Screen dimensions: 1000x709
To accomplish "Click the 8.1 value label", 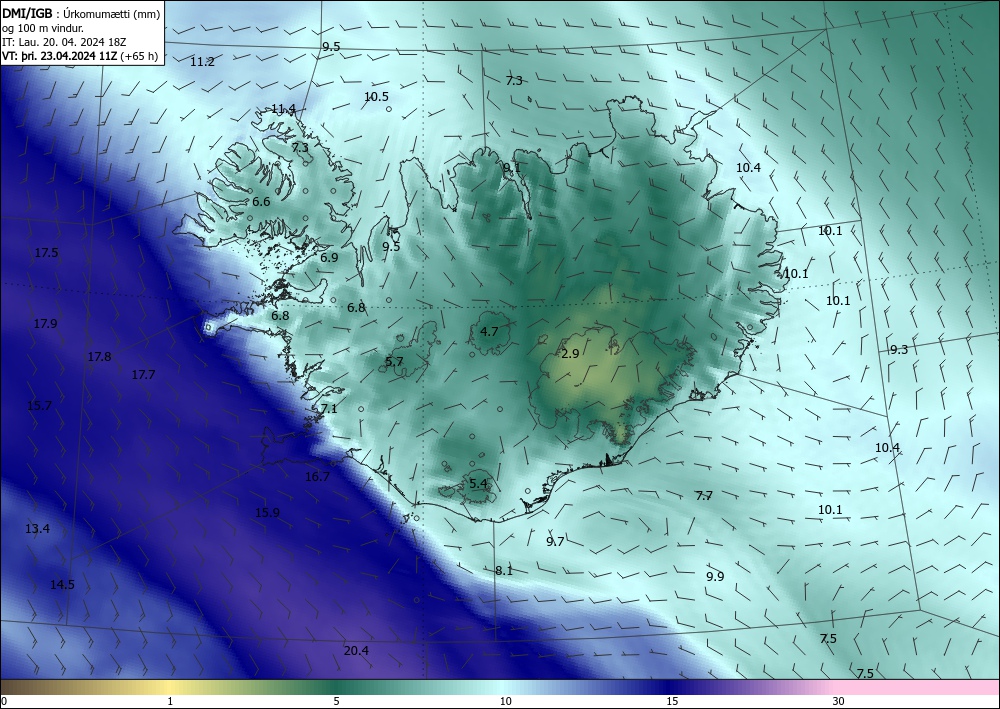I will [x=504, y=571].
